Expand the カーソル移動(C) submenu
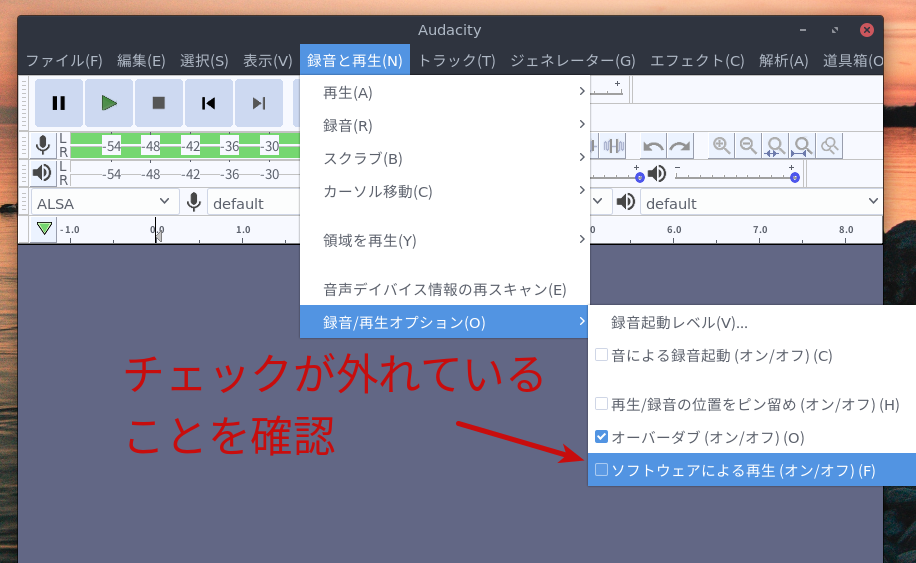Viewport: 916px width, 563px height. [x=445, y=191]
